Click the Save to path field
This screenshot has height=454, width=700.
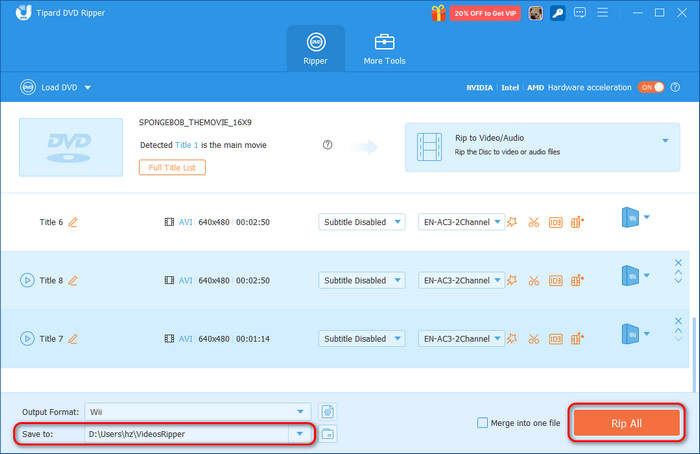click(x=187, y=434)
